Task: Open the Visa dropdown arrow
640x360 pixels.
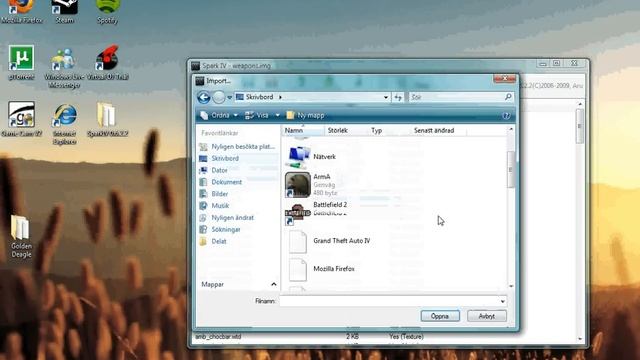Action: pyautogui.click(x=278, y=116)
